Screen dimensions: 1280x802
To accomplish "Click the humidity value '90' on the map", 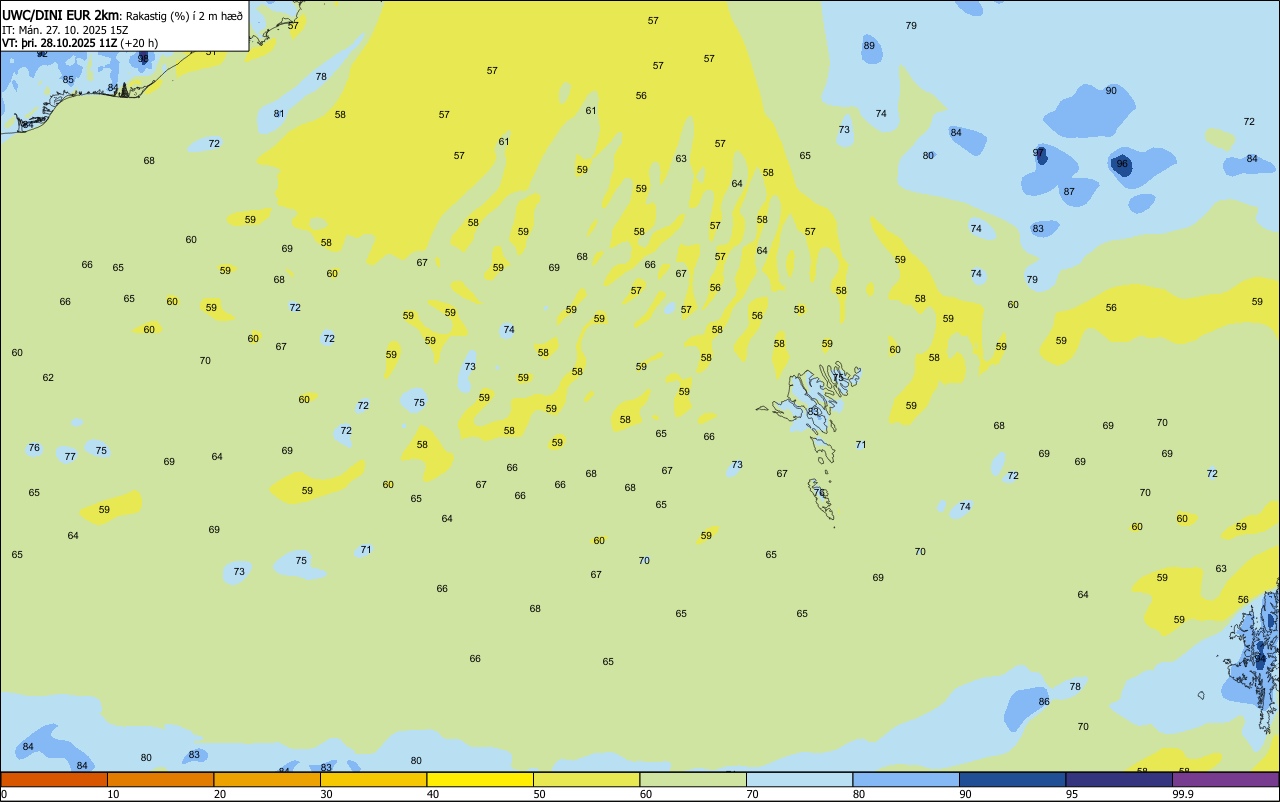I will click(x=1111, y=91).
